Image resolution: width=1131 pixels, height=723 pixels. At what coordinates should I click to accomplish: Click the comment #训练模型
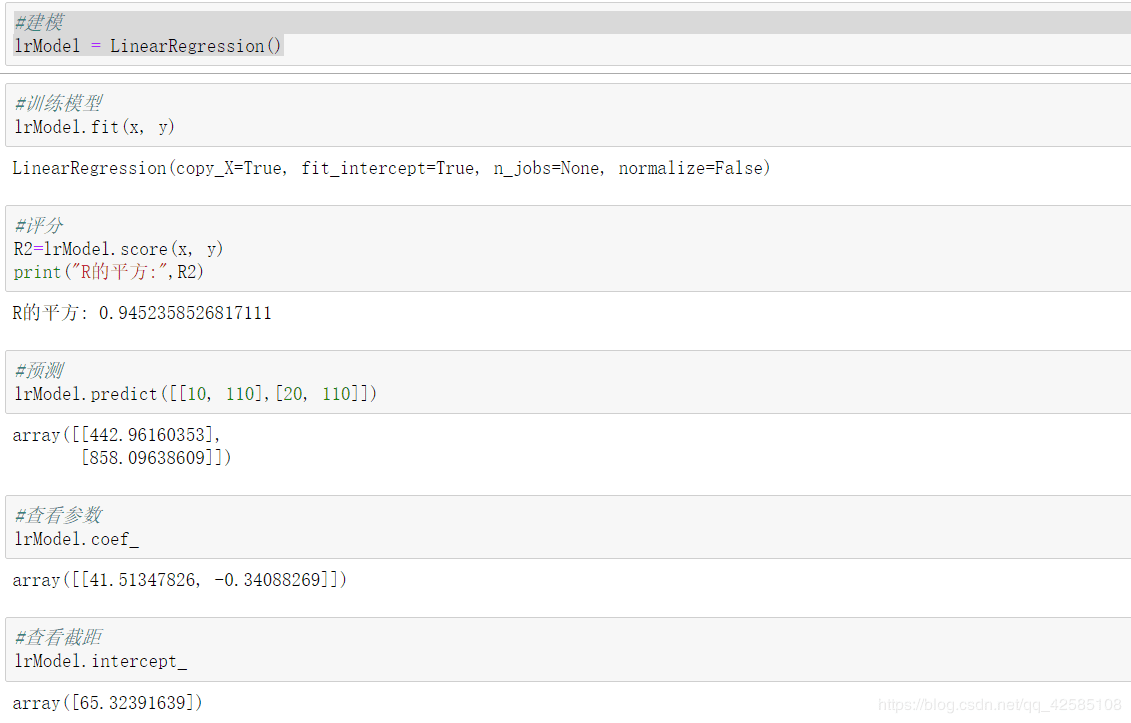[x=58, y=104]
